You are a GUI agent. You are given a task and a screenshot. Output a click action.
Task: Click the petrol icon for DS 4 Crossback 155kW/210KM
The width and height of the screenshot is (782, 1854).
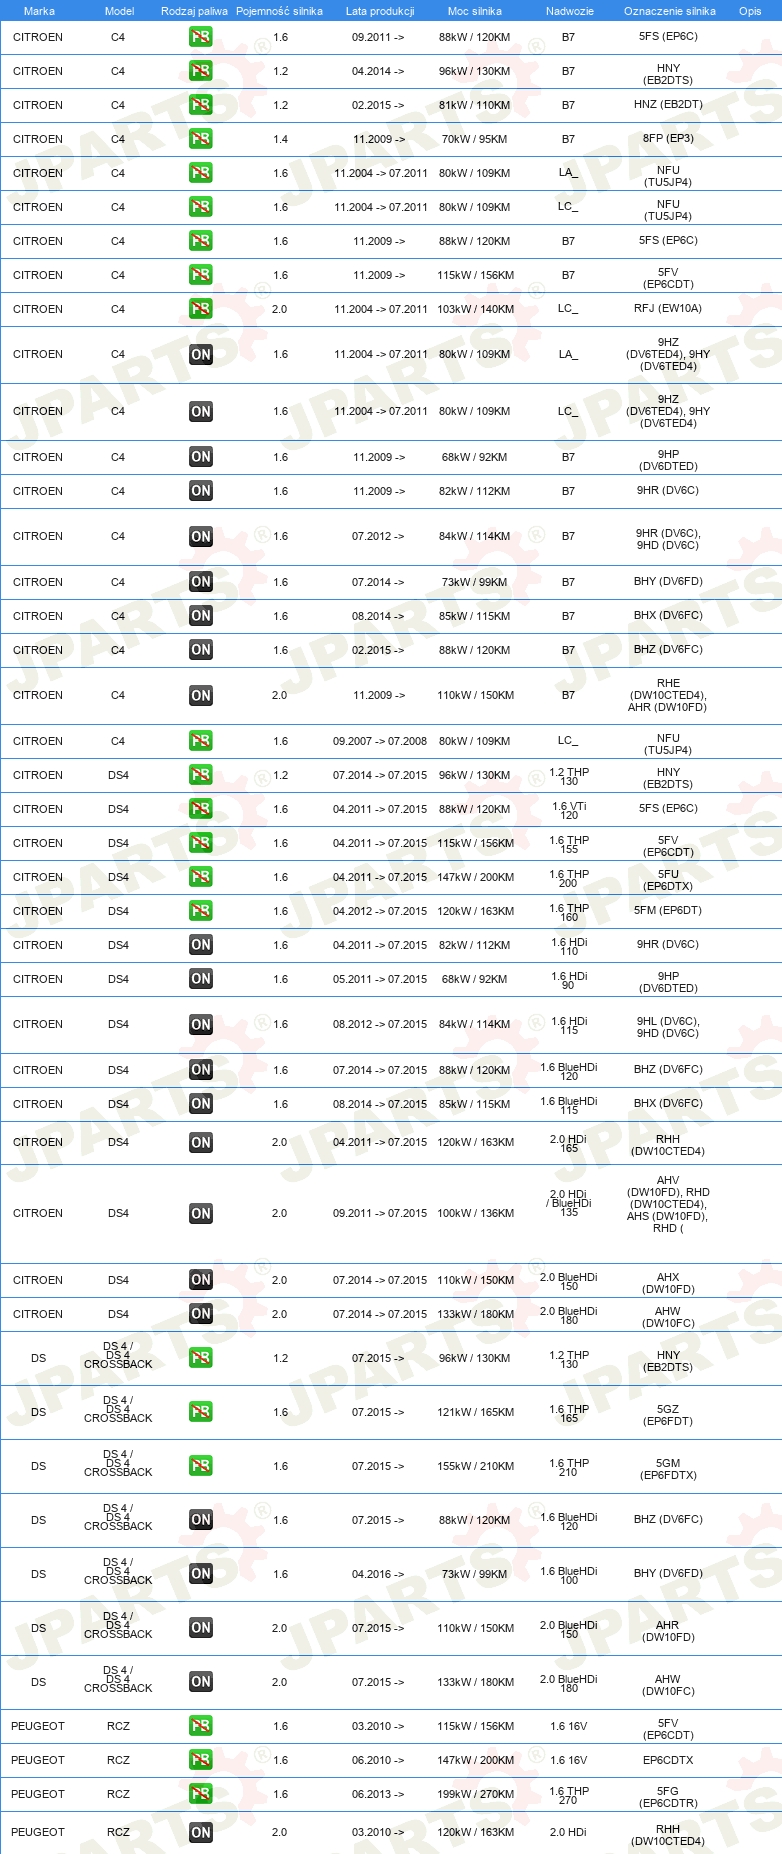[201, 1466]
